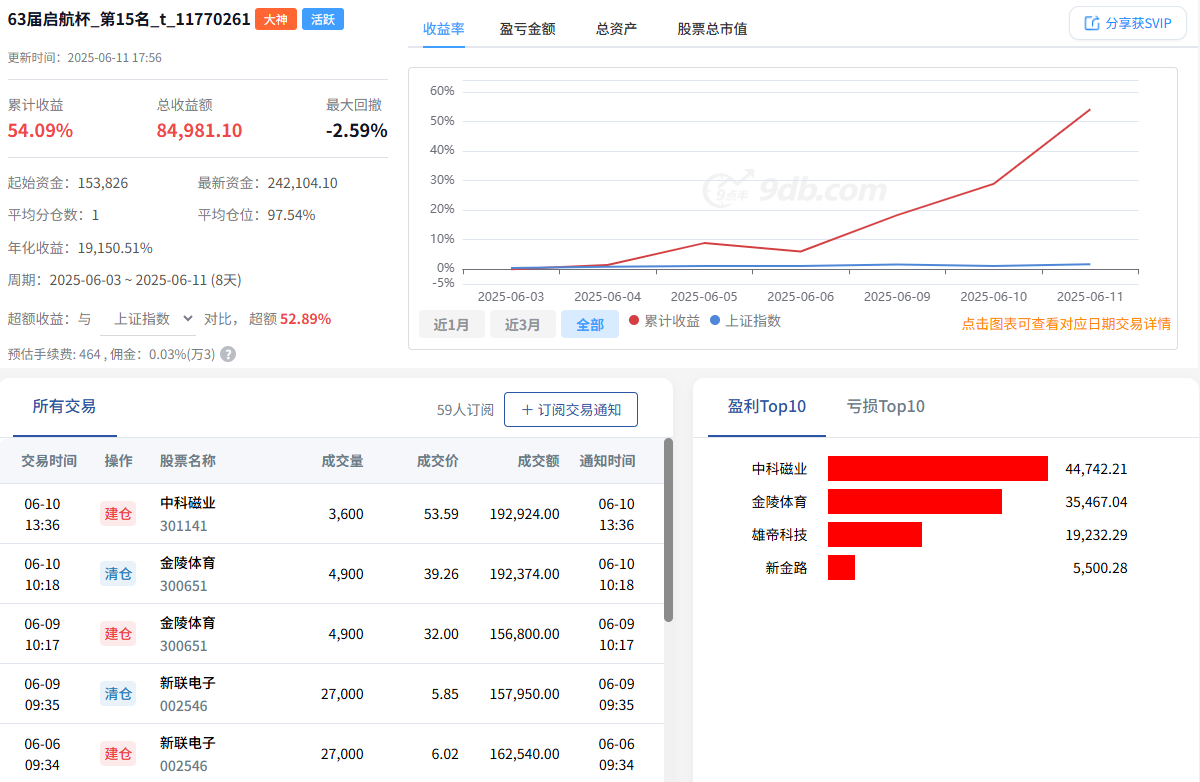Click the 成交额 column header
This screenshot has width=1200, height=782.
click(x=539, y=461)
